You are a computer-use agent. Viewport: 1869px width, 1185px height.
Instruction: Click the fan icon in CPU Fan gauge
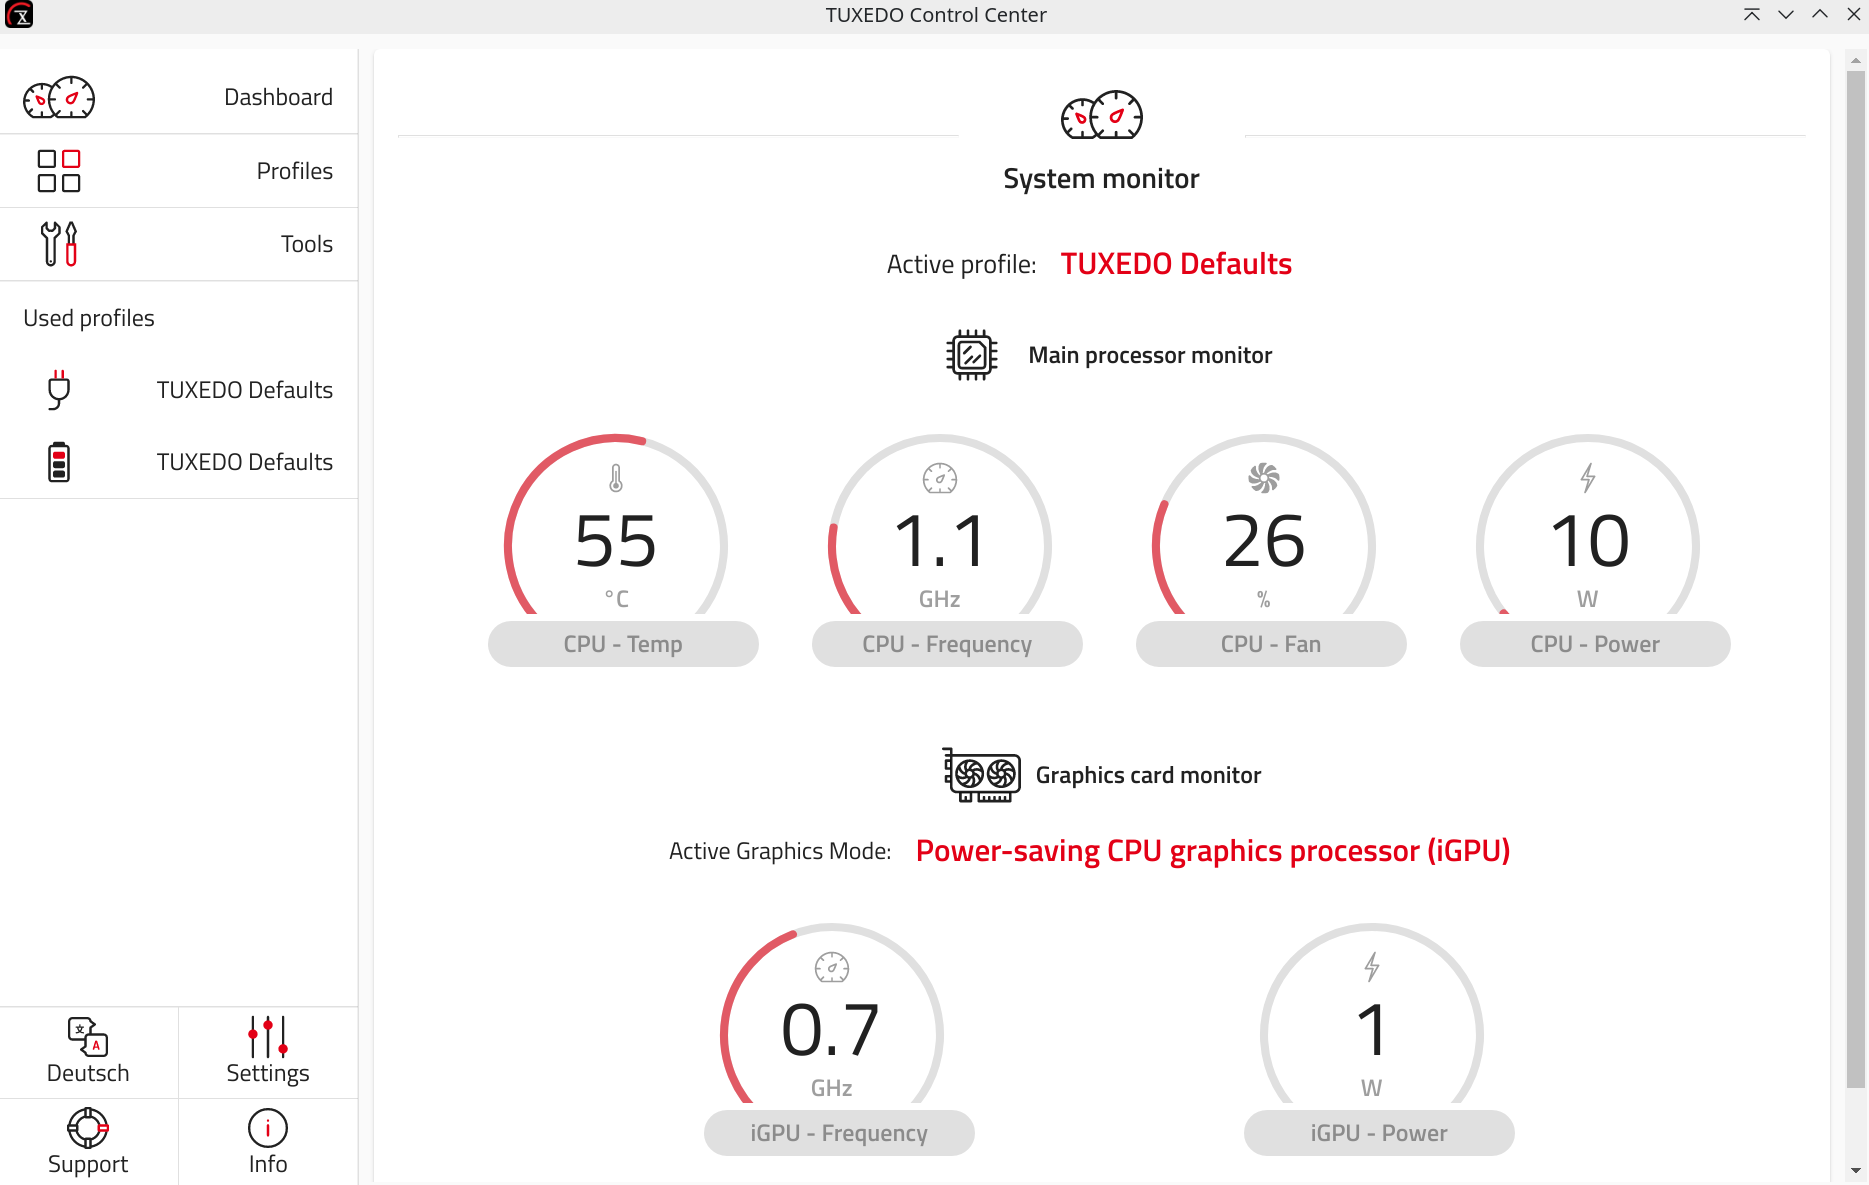[x=1264, y=478]
